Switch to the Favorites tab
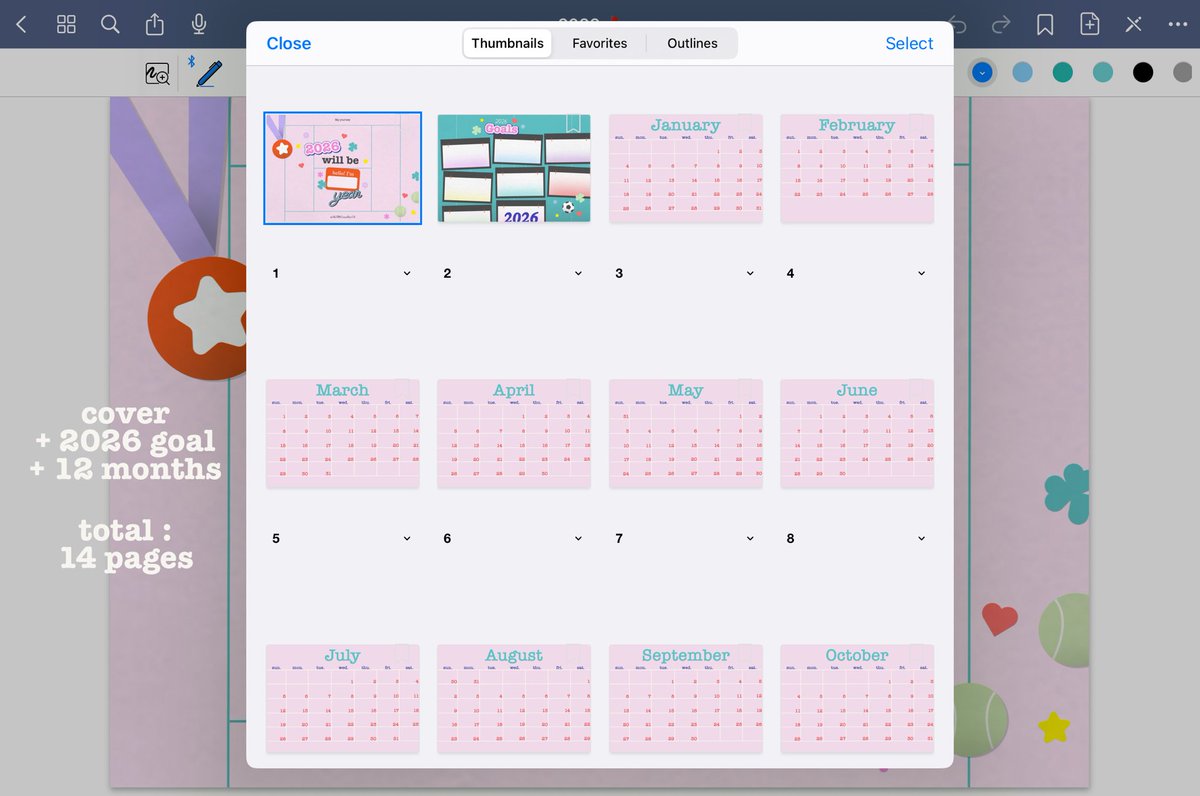 (600, 43)
